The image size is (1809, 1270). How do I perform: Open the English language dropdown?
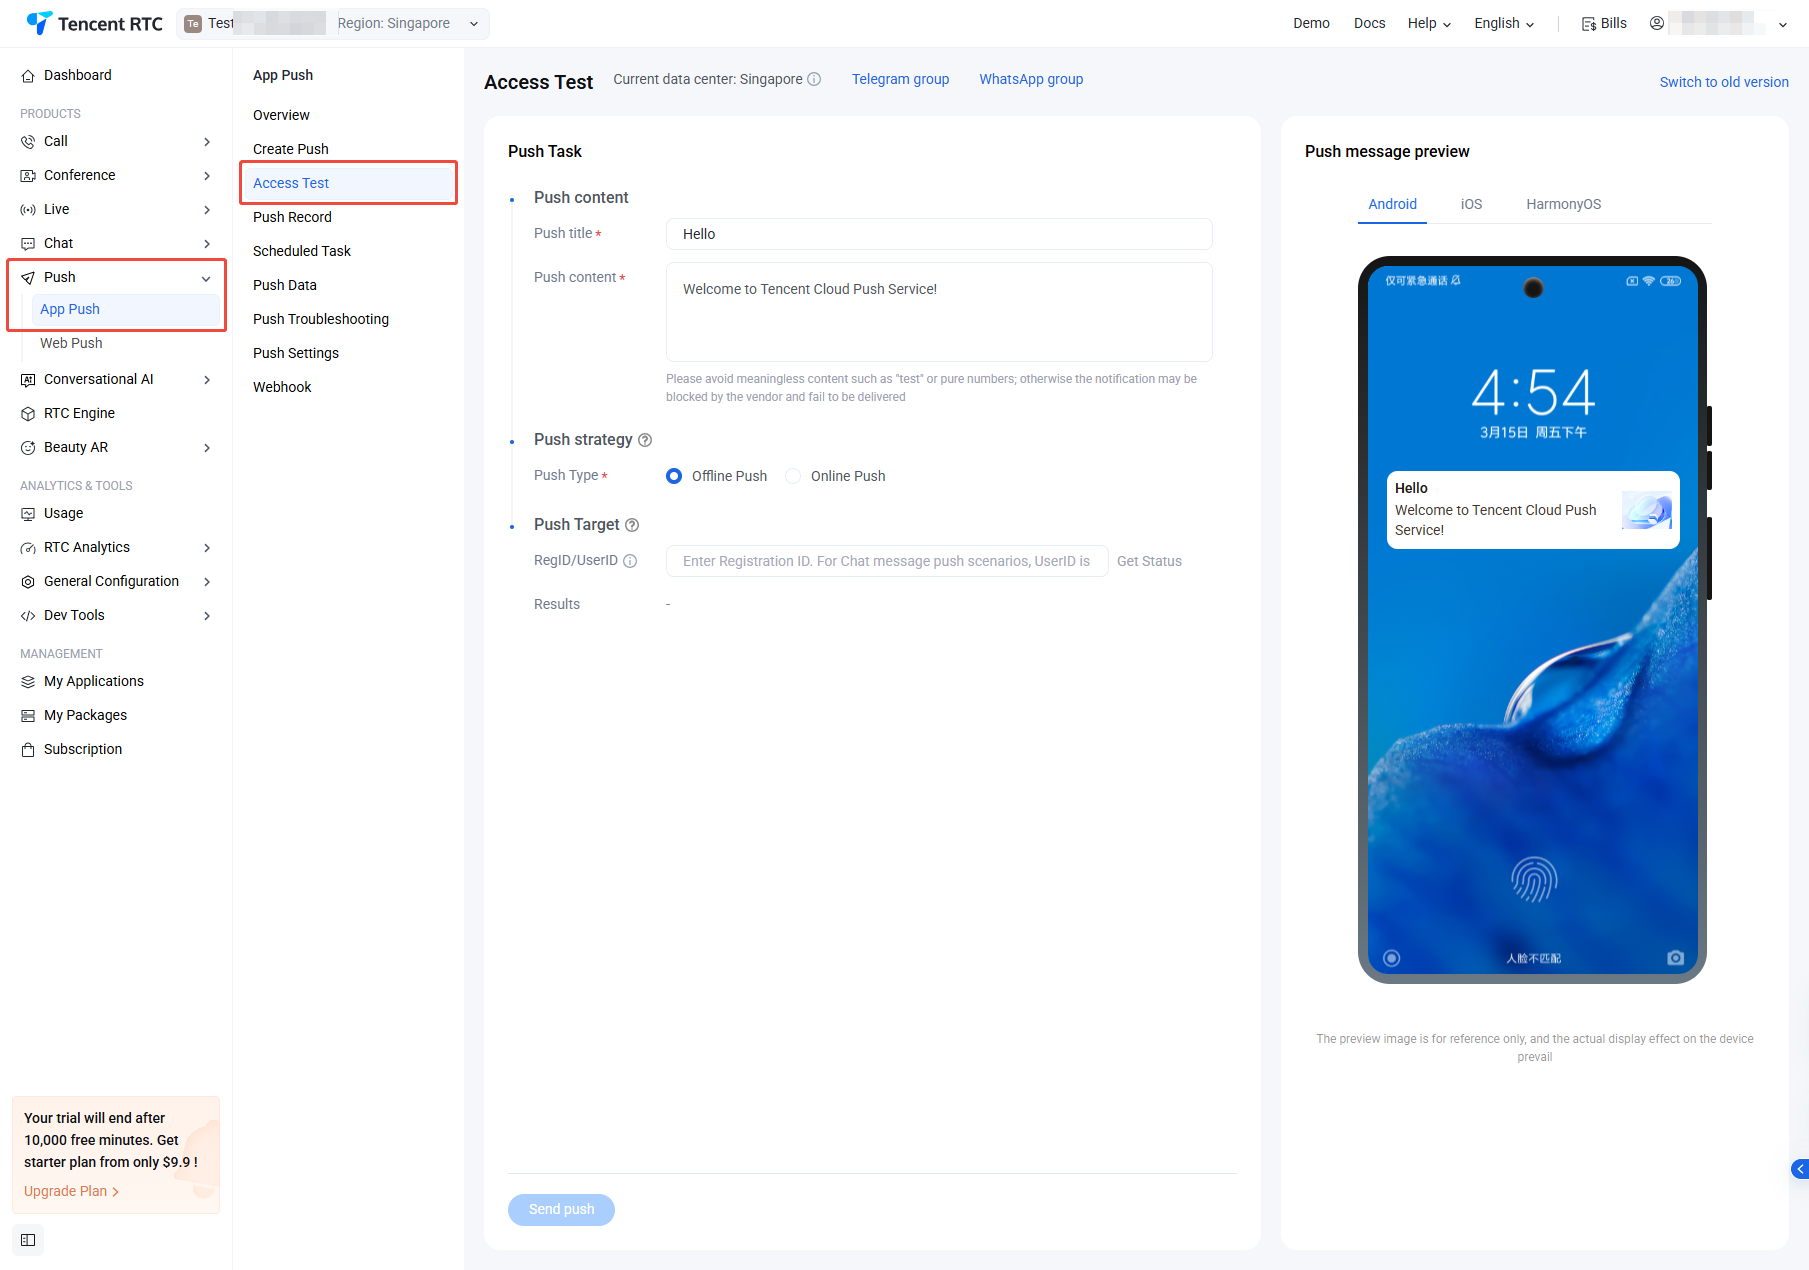pos(1504,23)
